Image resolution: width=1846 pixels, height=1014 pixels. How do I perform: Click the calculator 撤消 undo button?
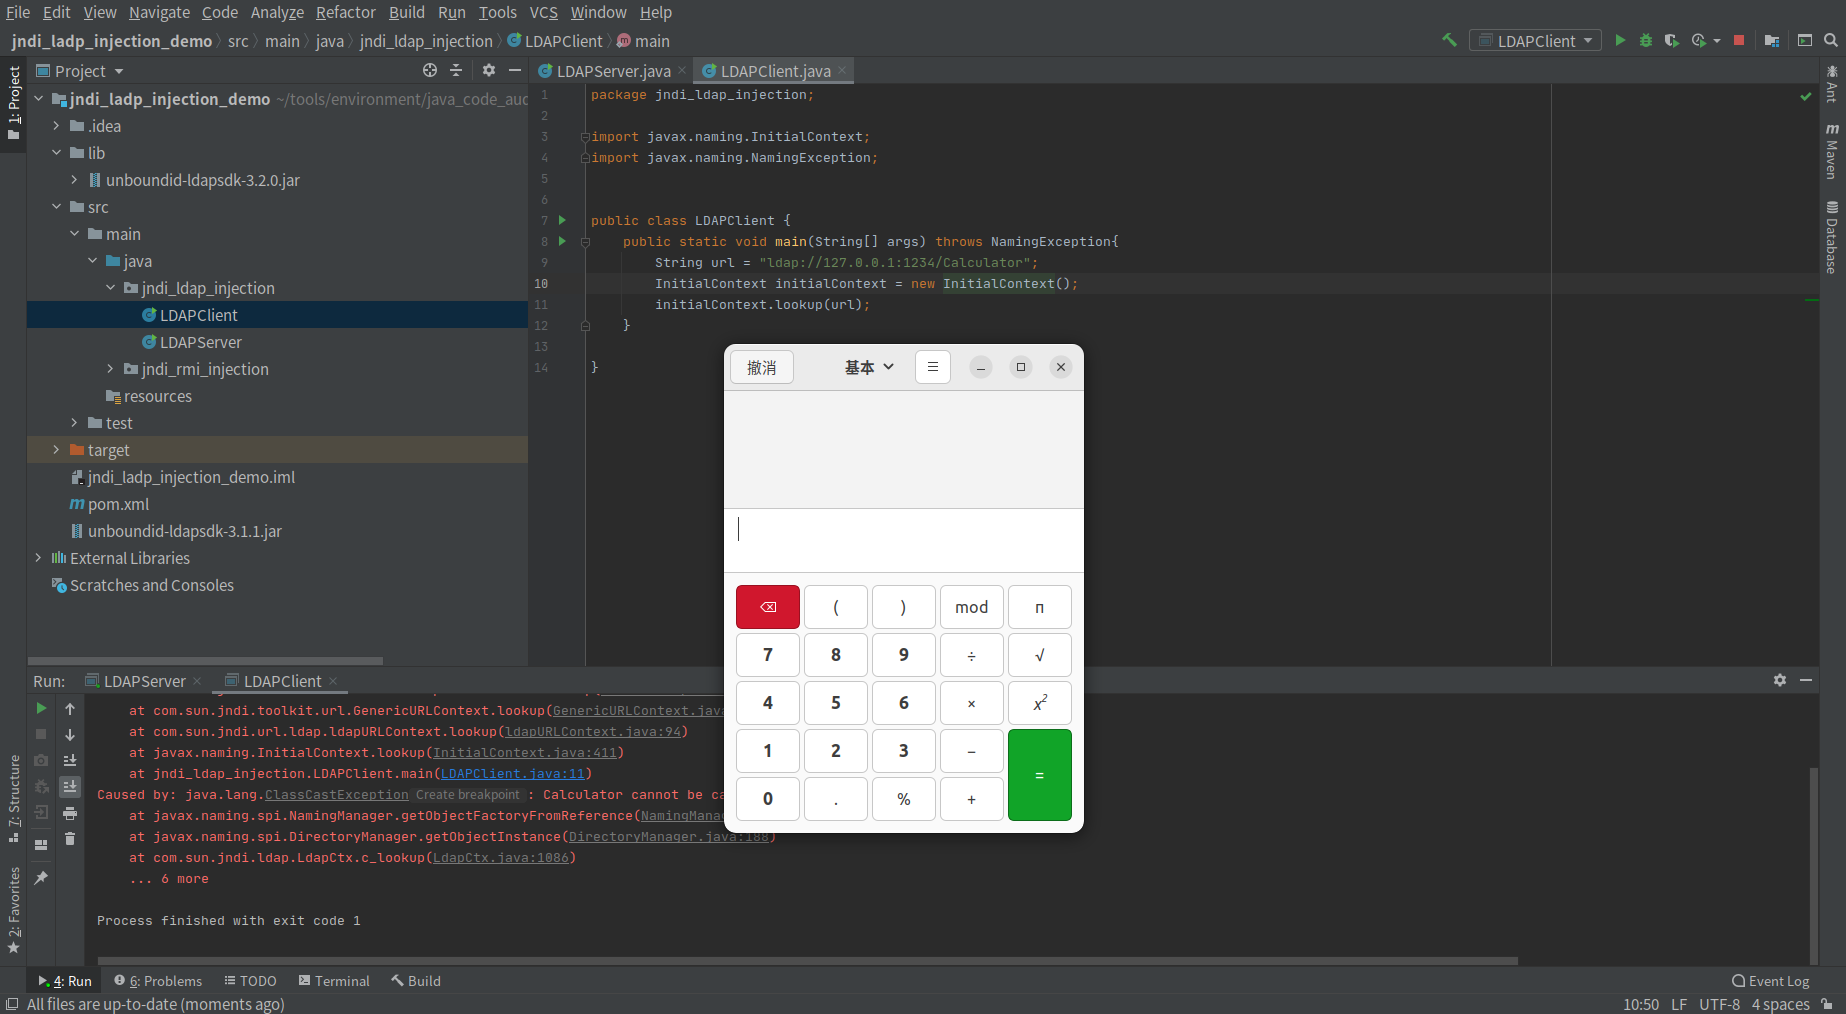pos(762,367)
